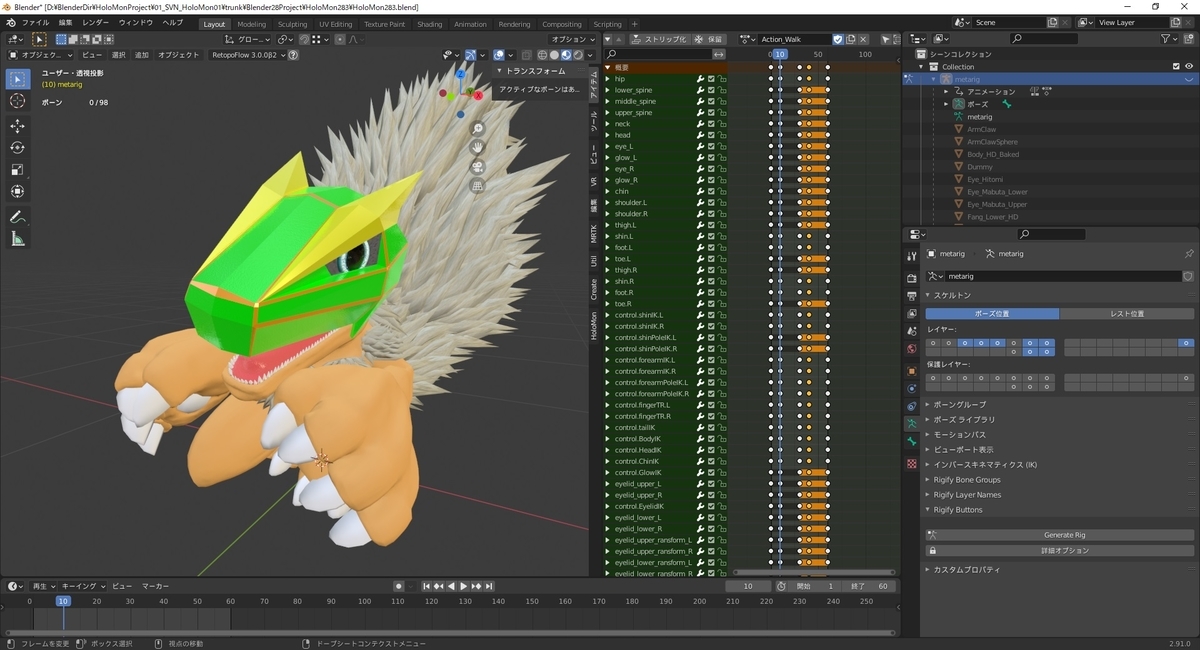Open the ウィンドウ menu

136,22
